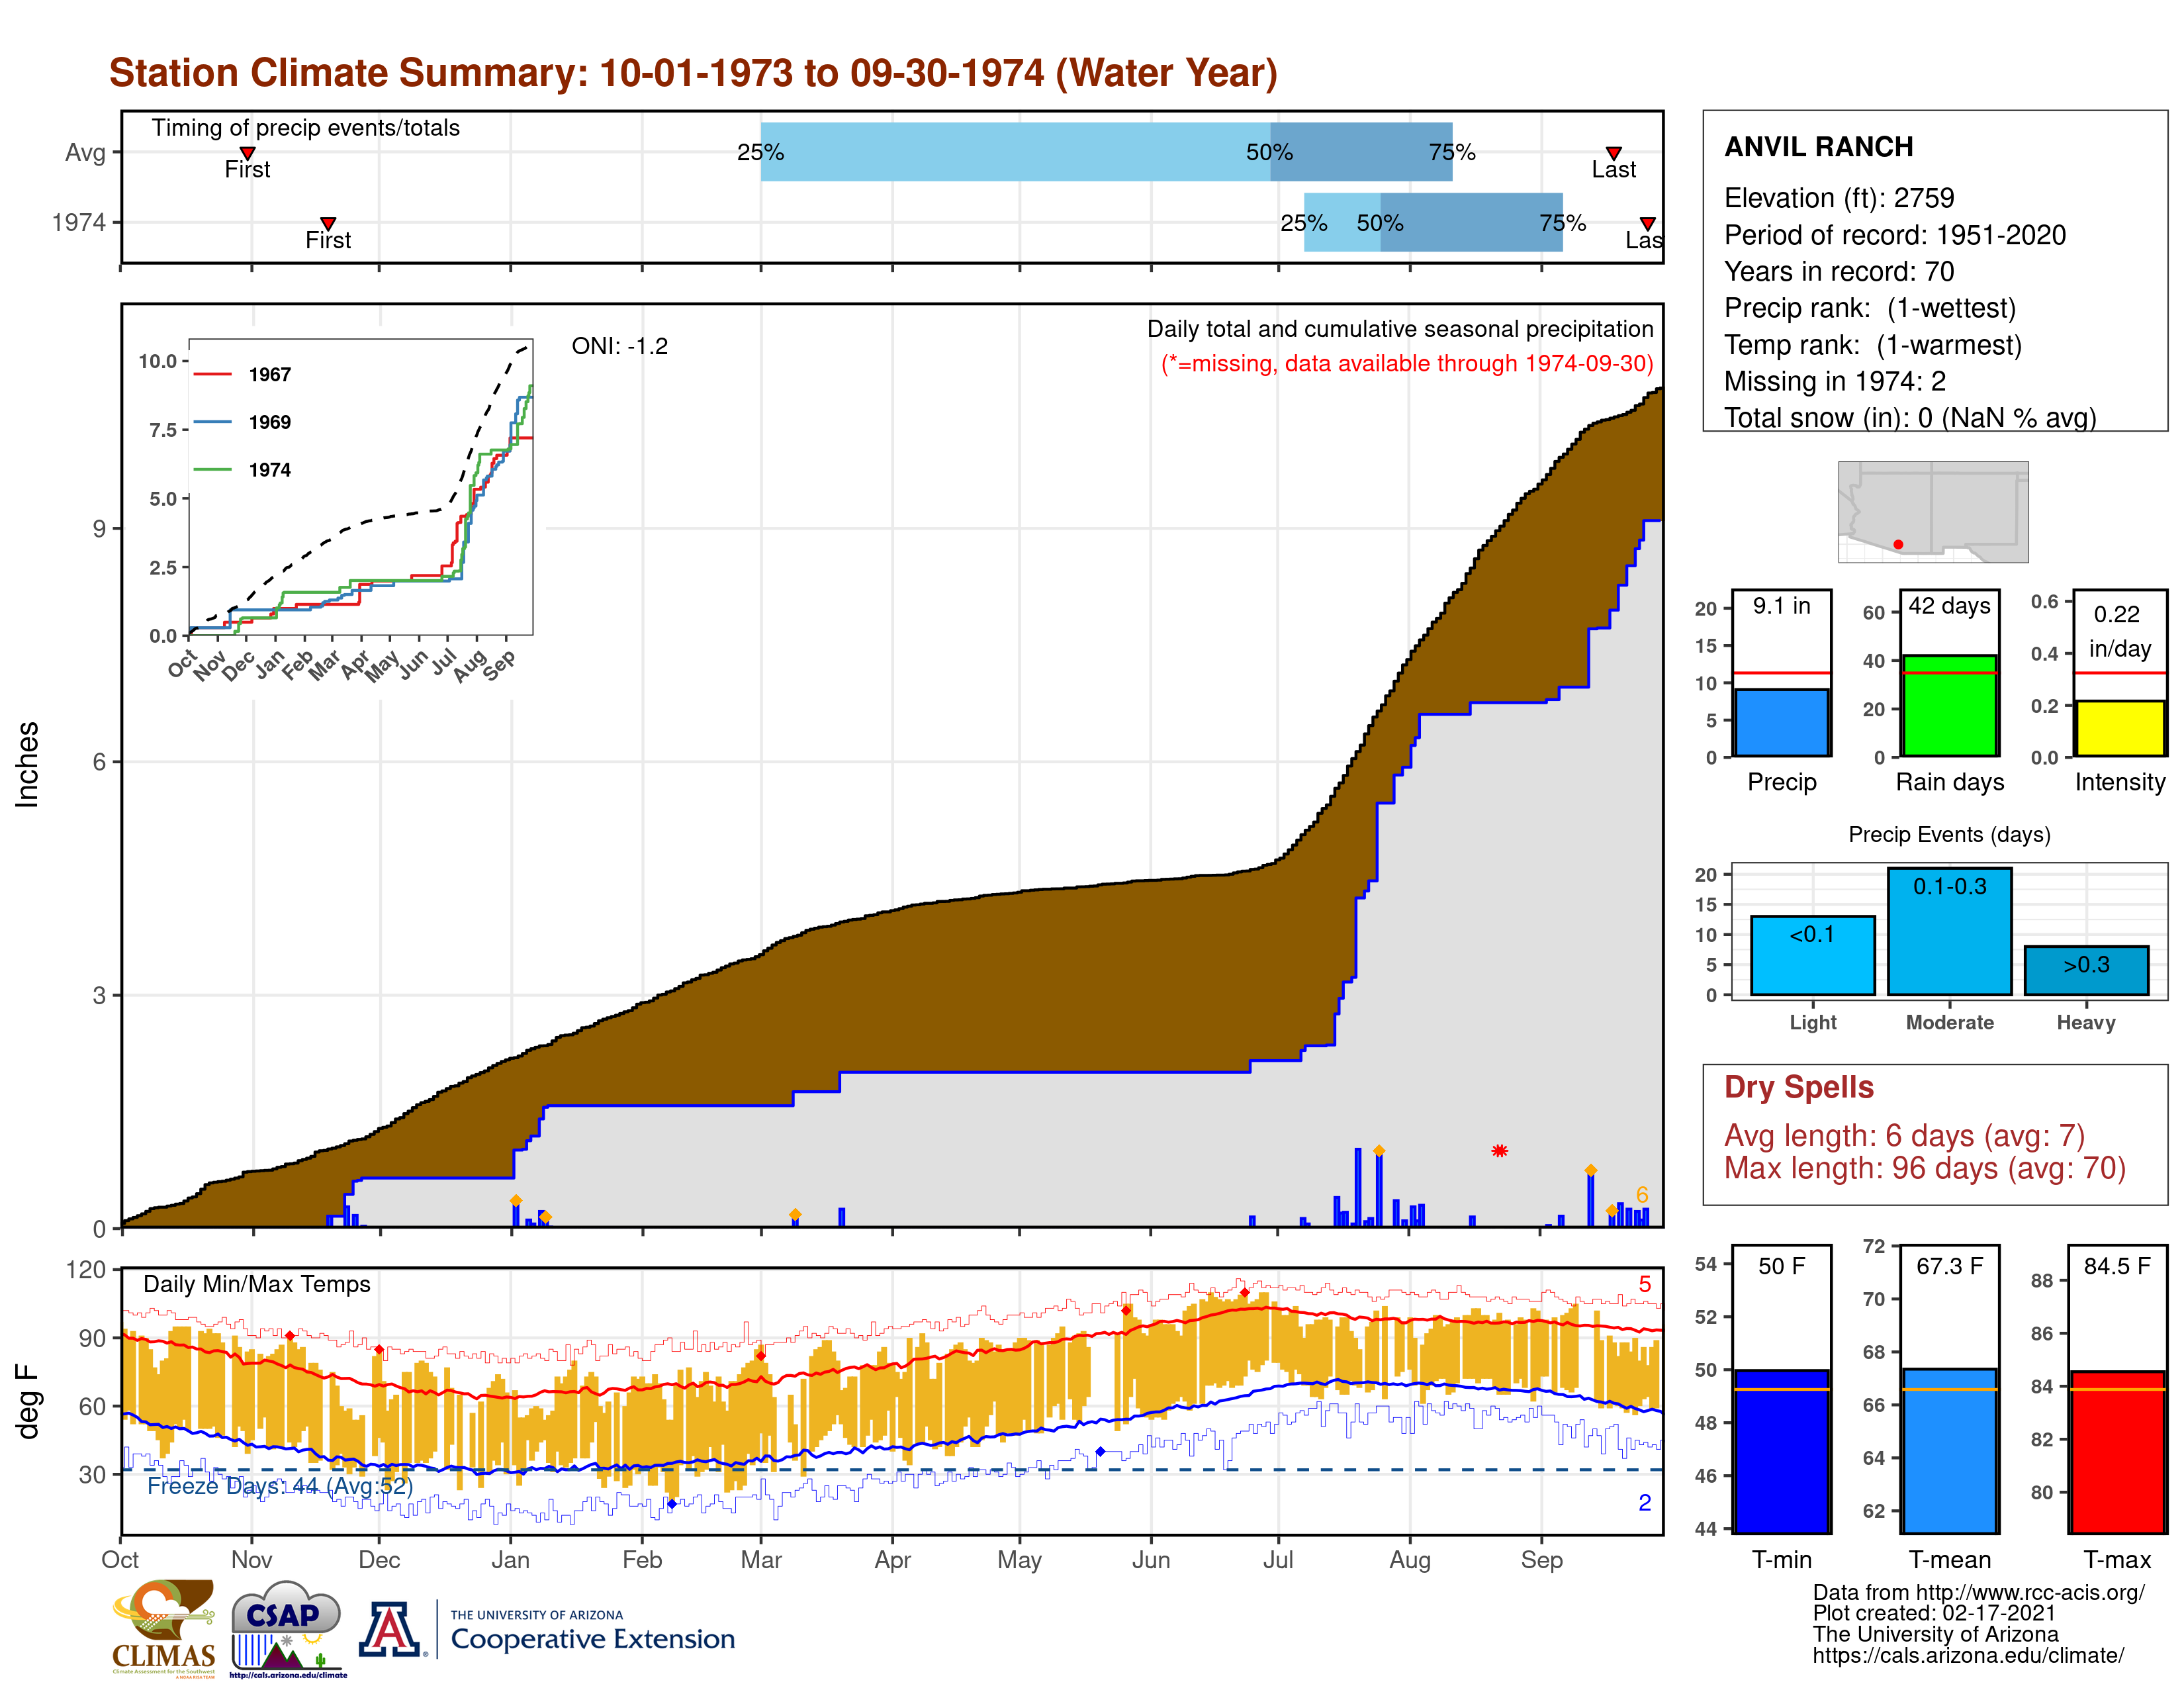Click the red missing data note

pyautogui.click(x=1407, y=364)
